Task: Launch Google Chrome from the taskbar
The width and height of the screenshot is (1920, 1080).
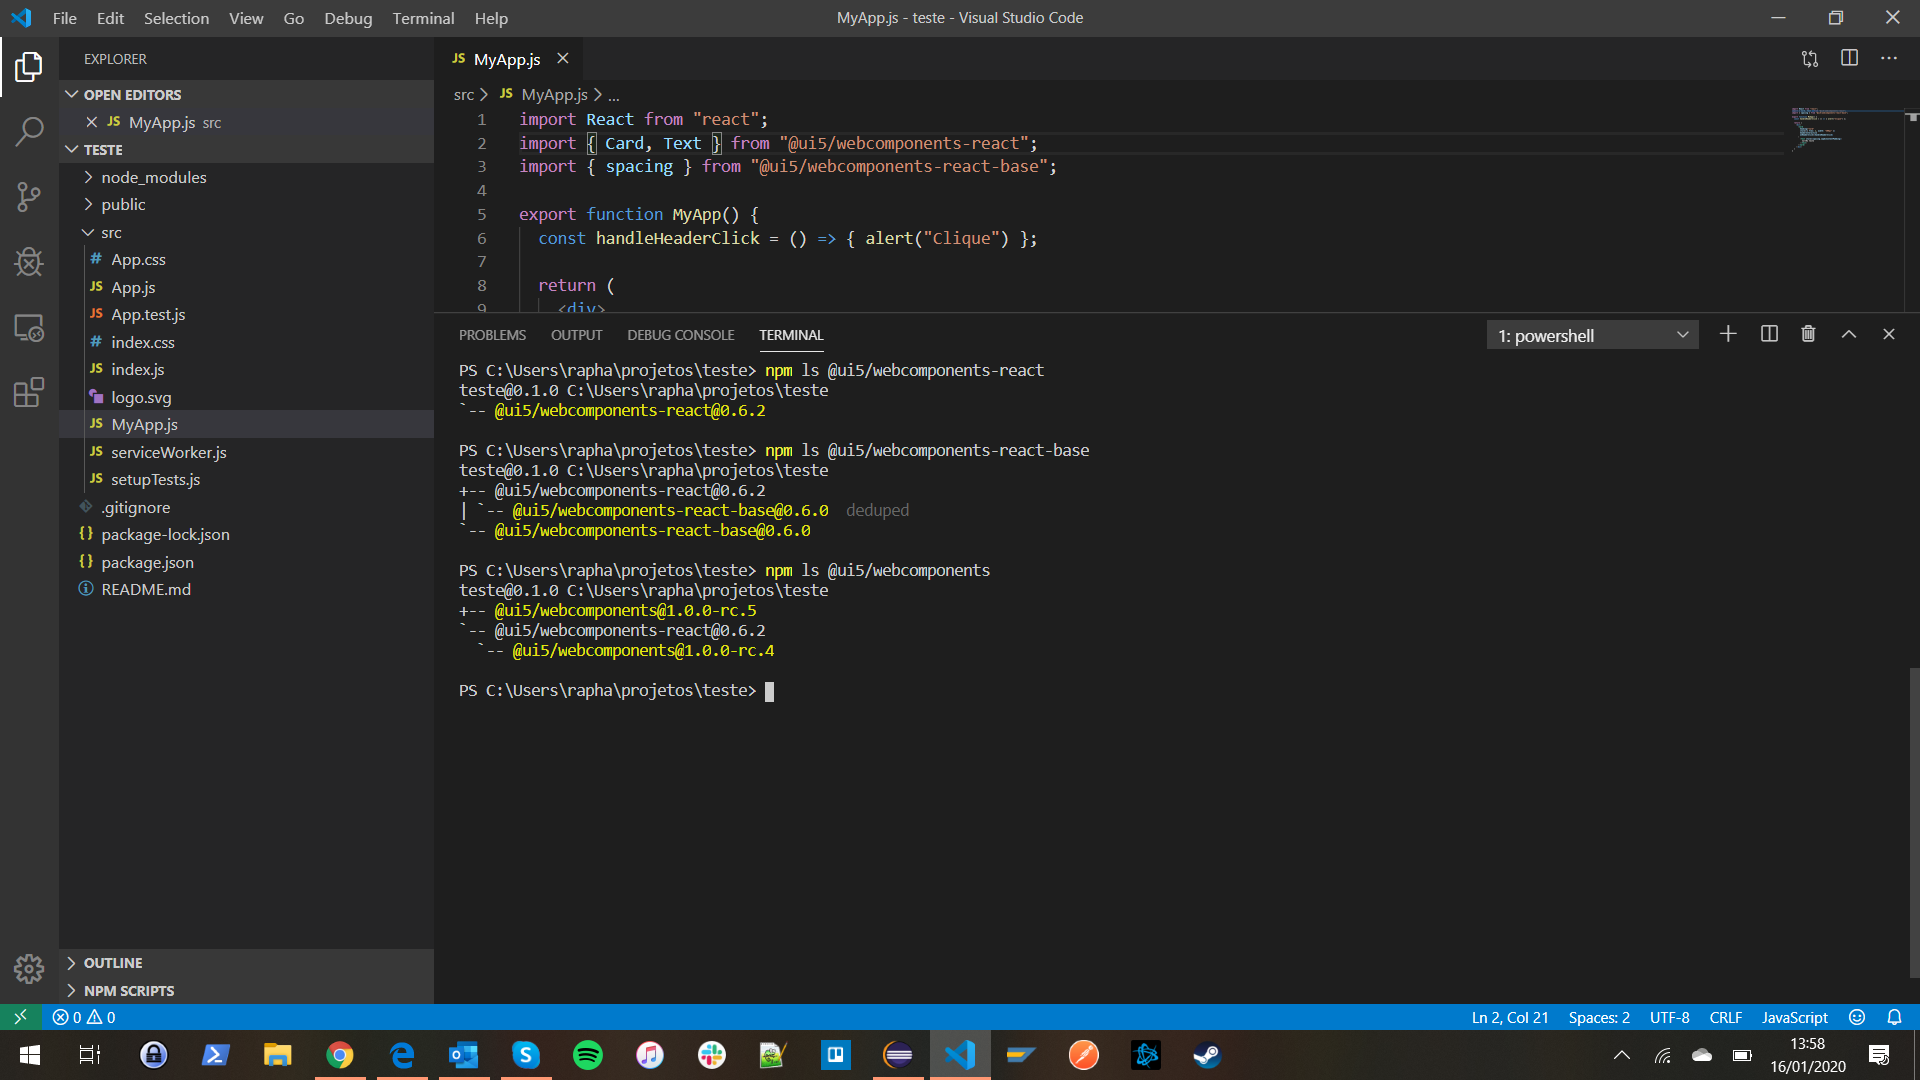Action: tap(339, 1054)
